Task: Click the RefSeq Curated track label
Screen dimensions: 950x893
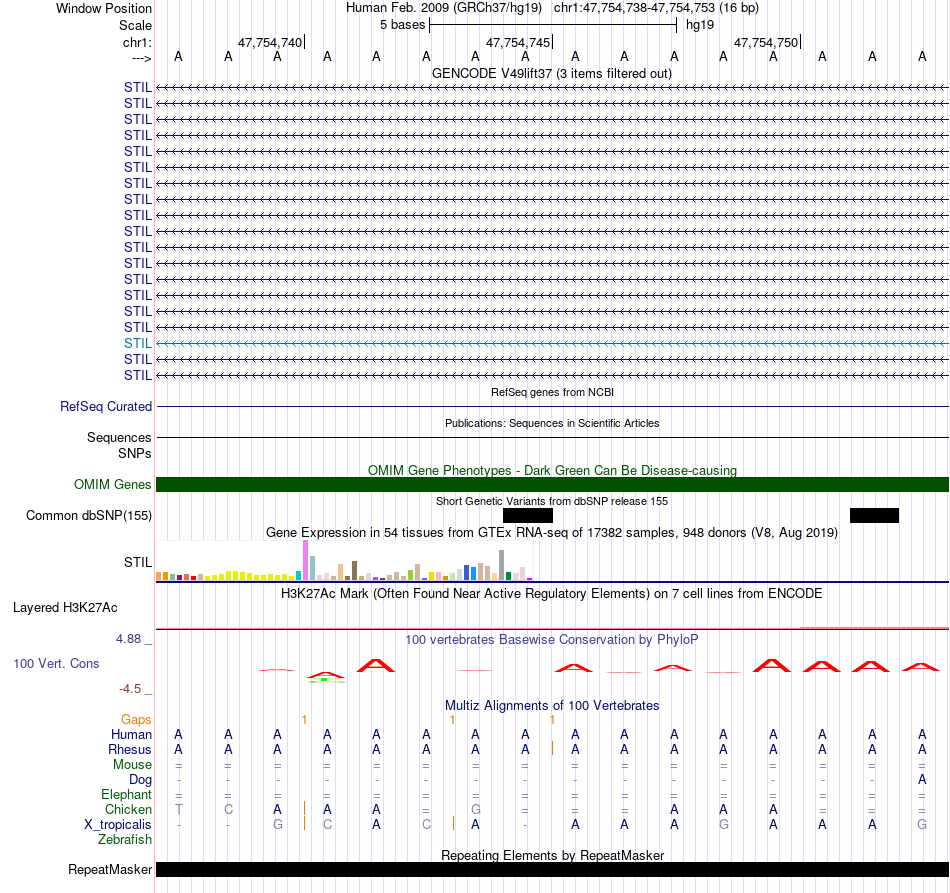Action: (x=105, y=407)
